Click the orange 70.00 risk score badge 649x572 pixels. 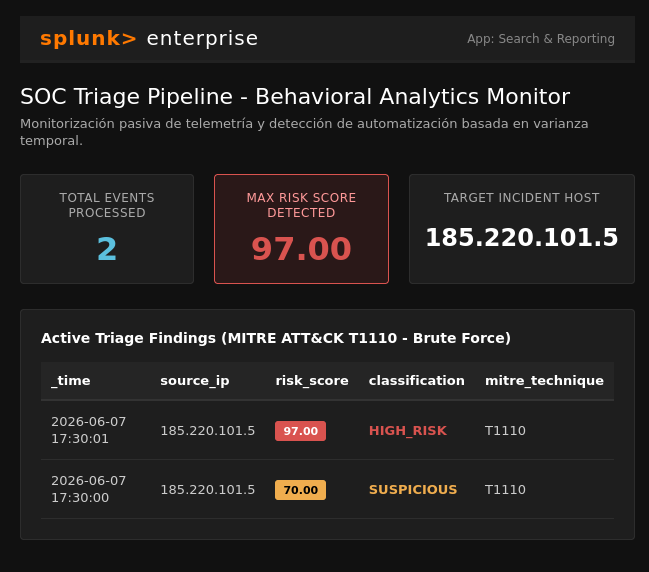coord(300,490)
